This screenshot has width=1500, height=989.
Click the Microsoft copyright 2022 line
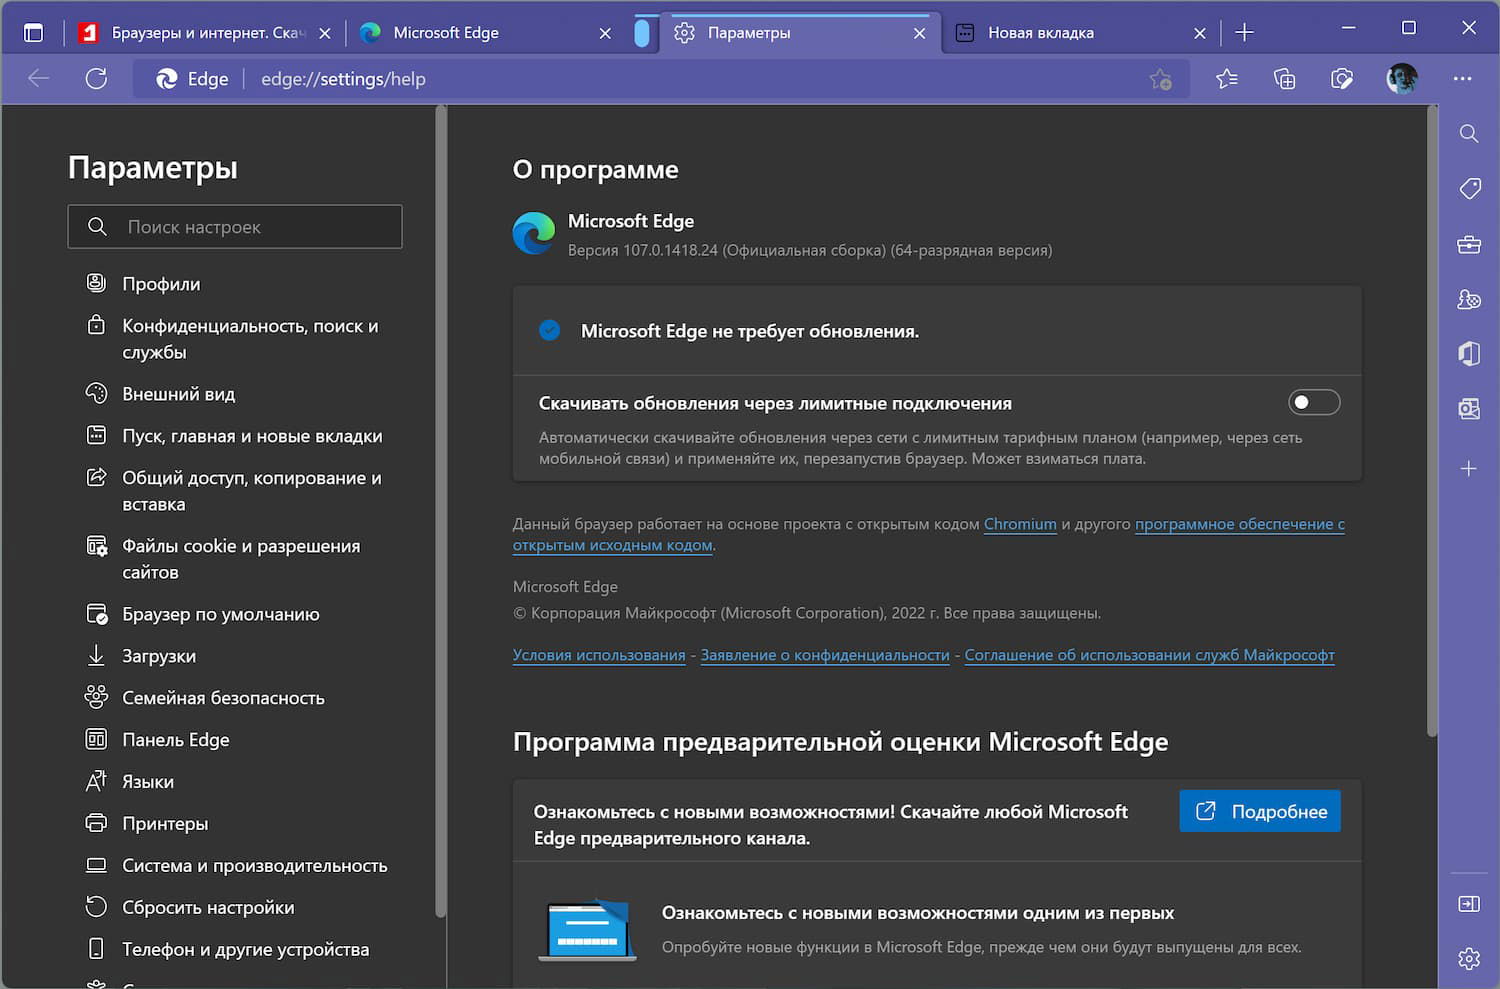point(807,613)
